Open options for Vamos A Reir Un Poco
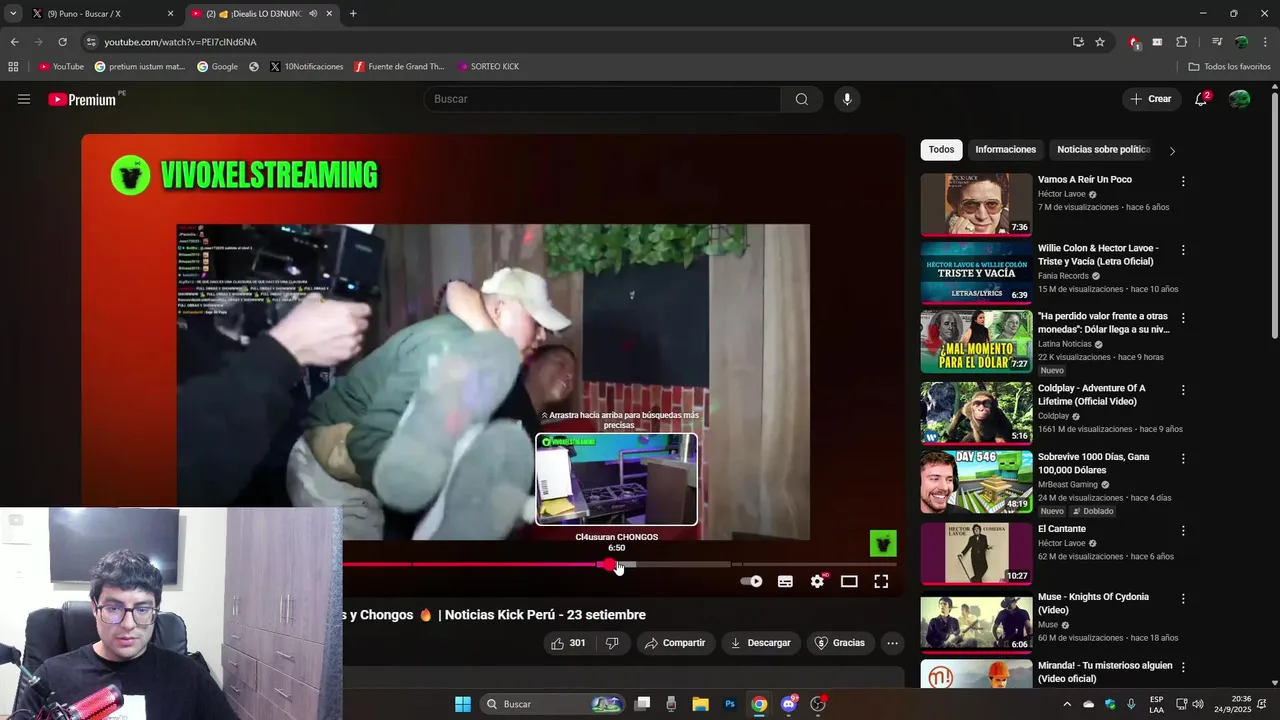1280x720 pixels. 1183,182
